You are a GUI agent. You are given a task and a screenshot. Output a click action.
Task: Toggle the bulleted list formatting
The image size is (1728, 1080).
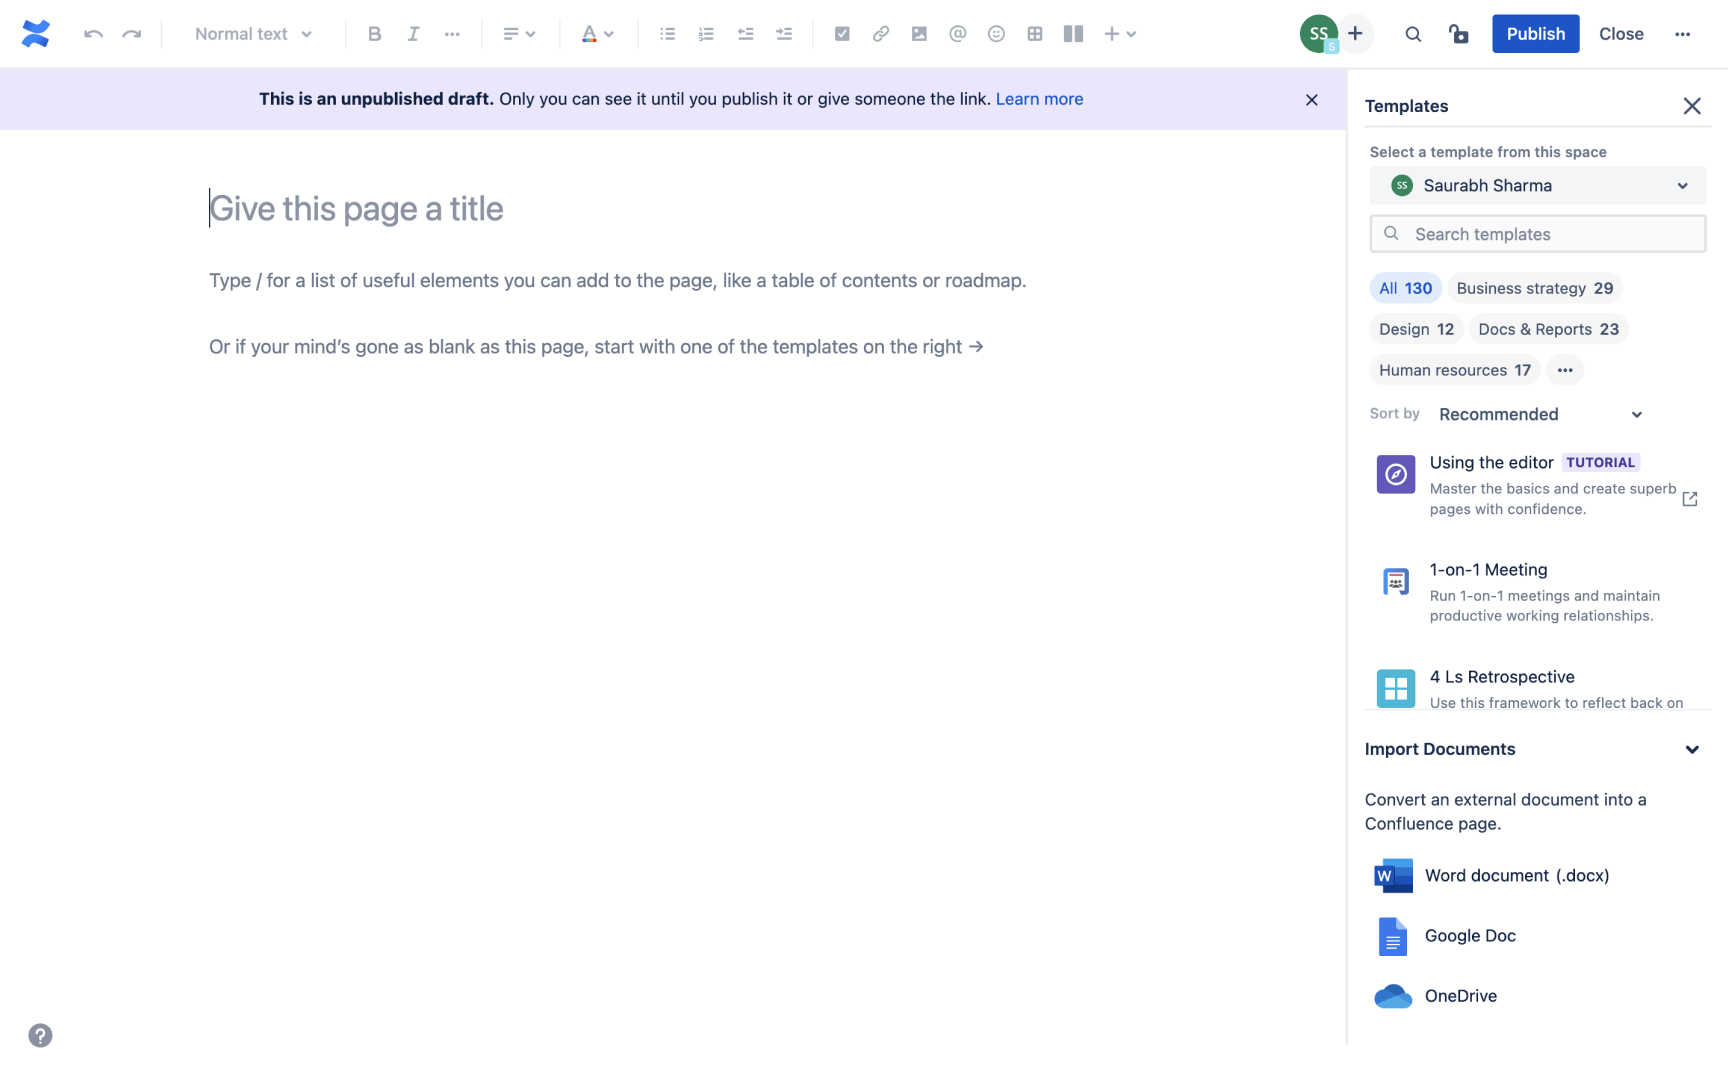[667, 33]
